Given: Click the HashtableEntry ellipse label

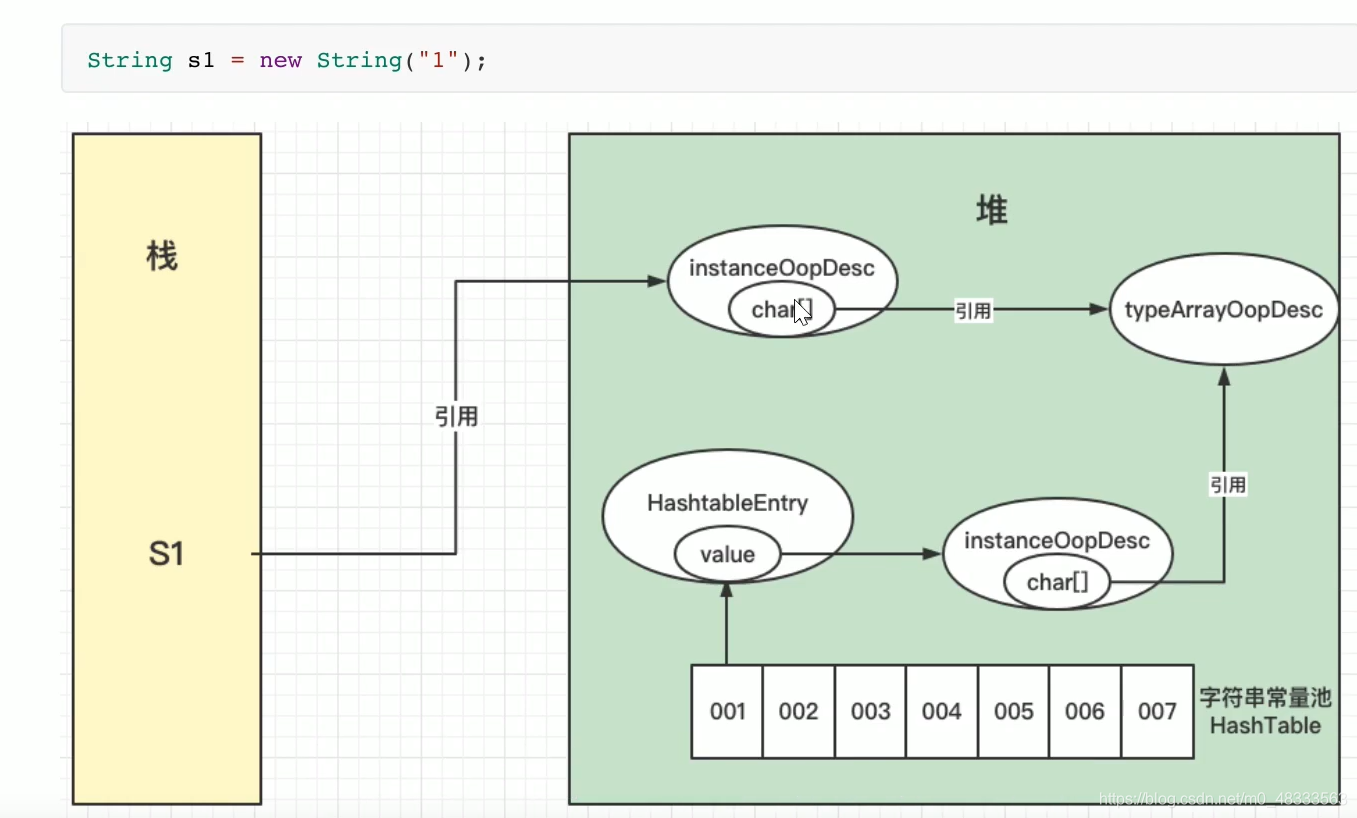Looking at the screenshot, I should (x=727, y=503).
